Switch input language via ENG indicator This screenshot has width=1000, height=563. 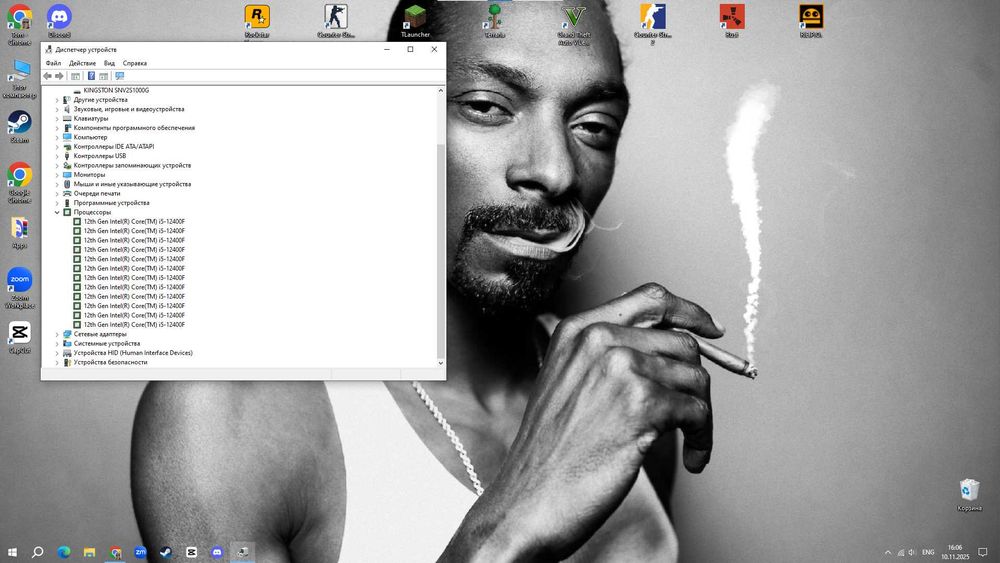[x=928, y=552]
